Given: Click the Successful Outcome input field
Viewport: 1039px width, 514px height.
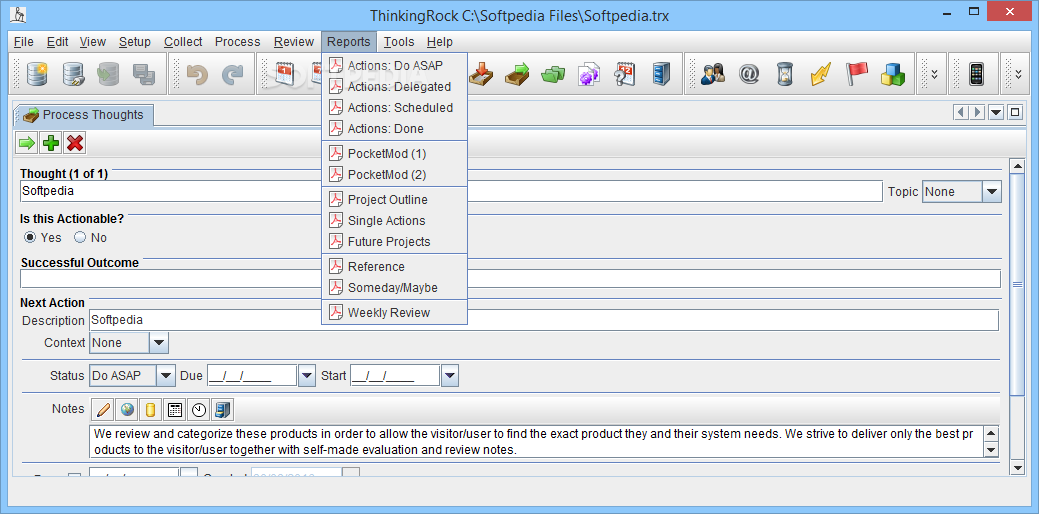Looking at the screenshot, I should (510, 279).
